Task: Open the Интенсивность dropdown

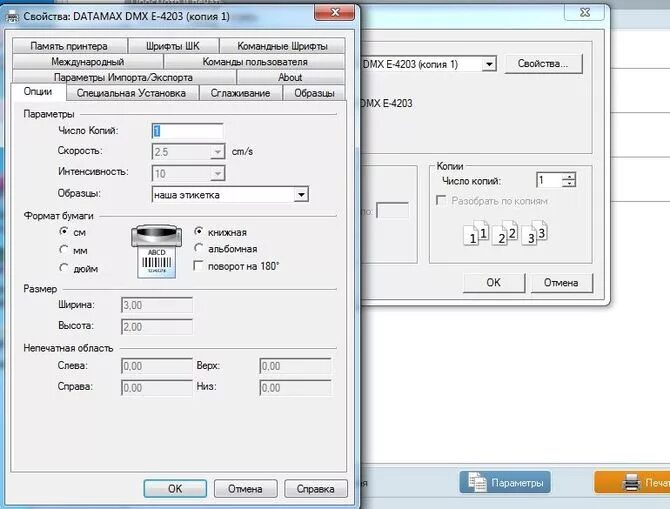Action: [x=217, y=173]
